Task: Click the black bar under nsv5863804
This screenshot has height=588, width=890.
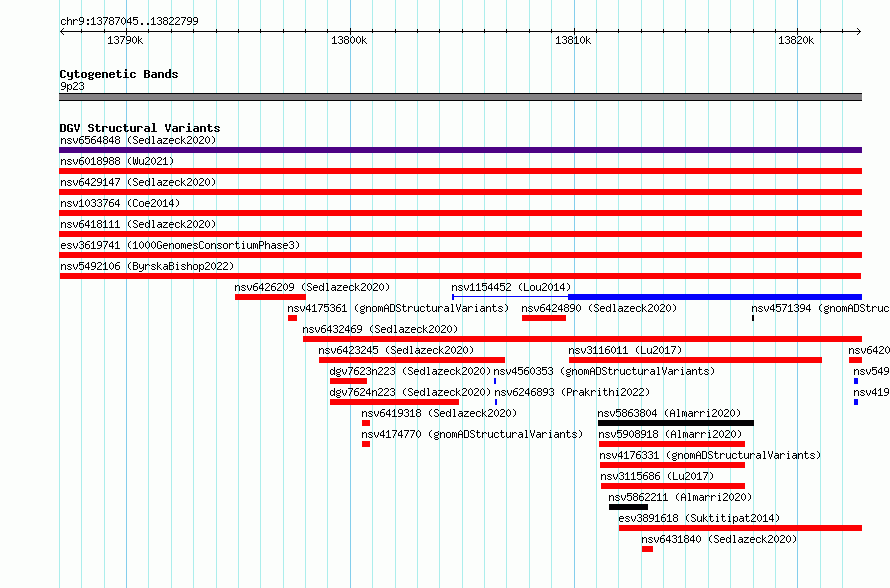Action: (x=675, y=423)
